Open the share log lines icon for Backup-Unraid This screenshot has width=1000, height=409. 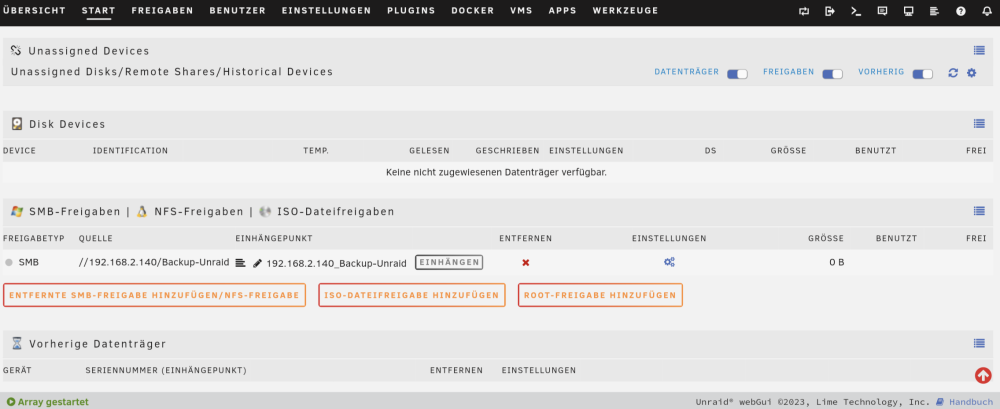[240, 262]
